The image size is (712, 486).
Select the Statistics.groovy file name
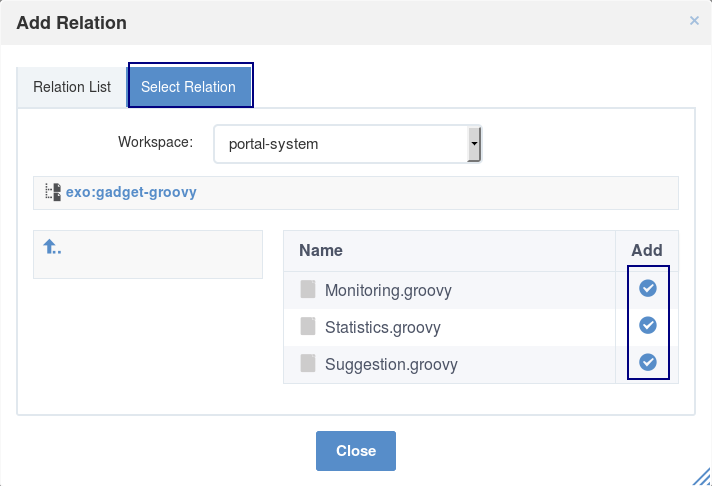[383, 327]
